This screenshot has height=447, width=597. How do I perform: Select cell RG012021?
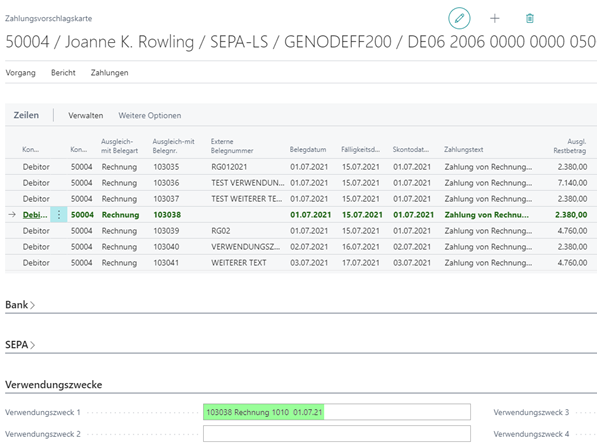click(x=229, y=167)
